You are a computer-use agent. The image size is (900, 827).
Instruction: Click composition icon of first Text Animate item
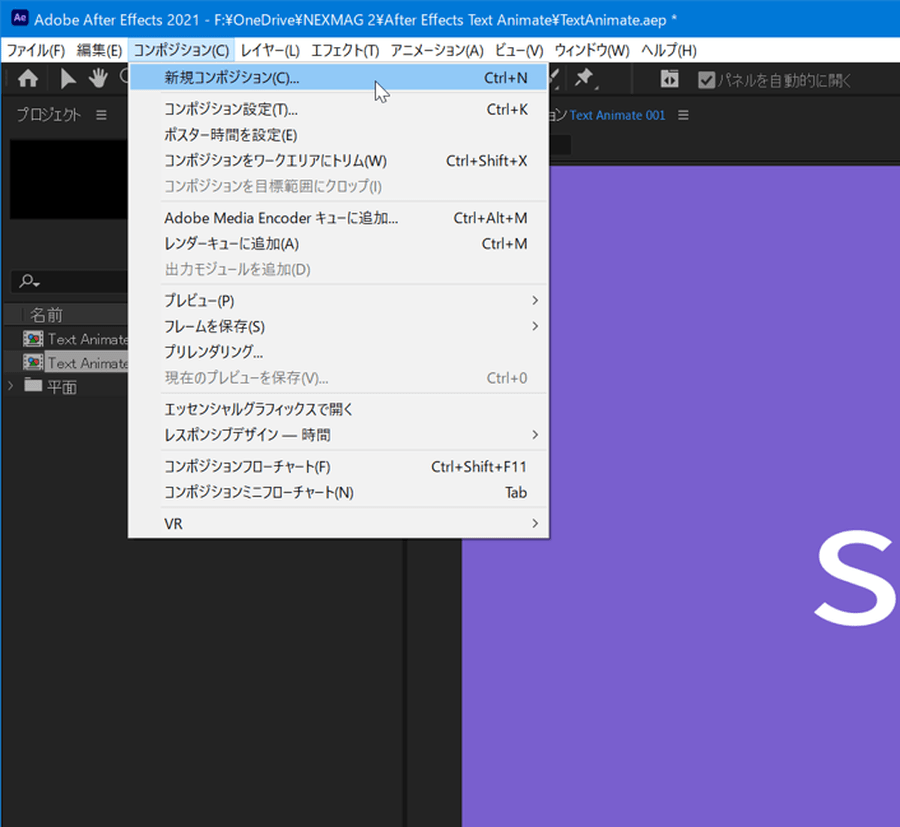[x=33, y=339]
